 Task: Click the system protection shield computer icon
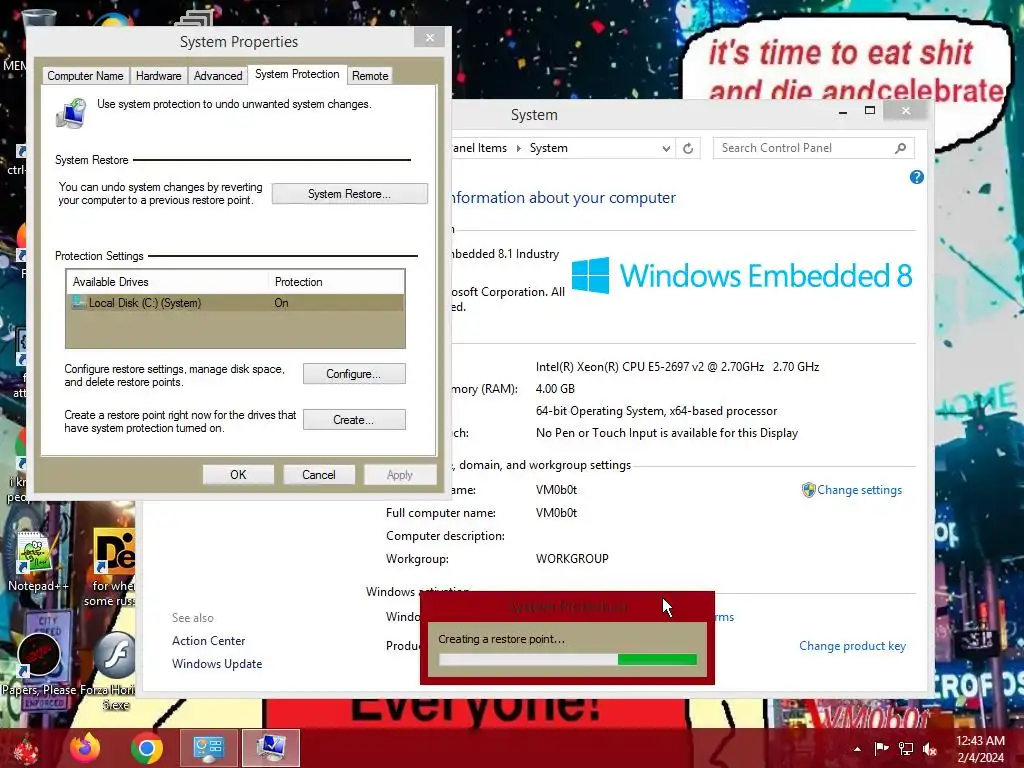pyautogui.click(x=72, y=113)
